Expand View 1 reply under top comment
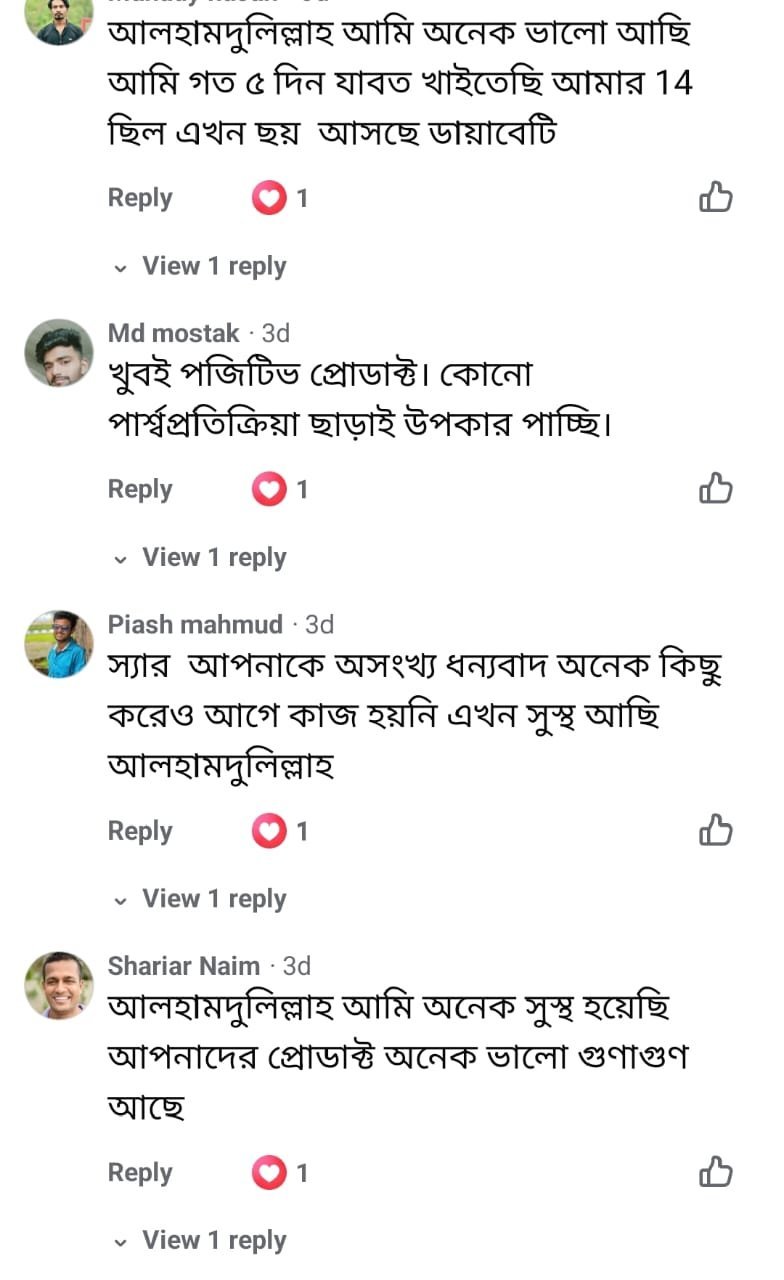784x1280 pixels. coord(213,266)
